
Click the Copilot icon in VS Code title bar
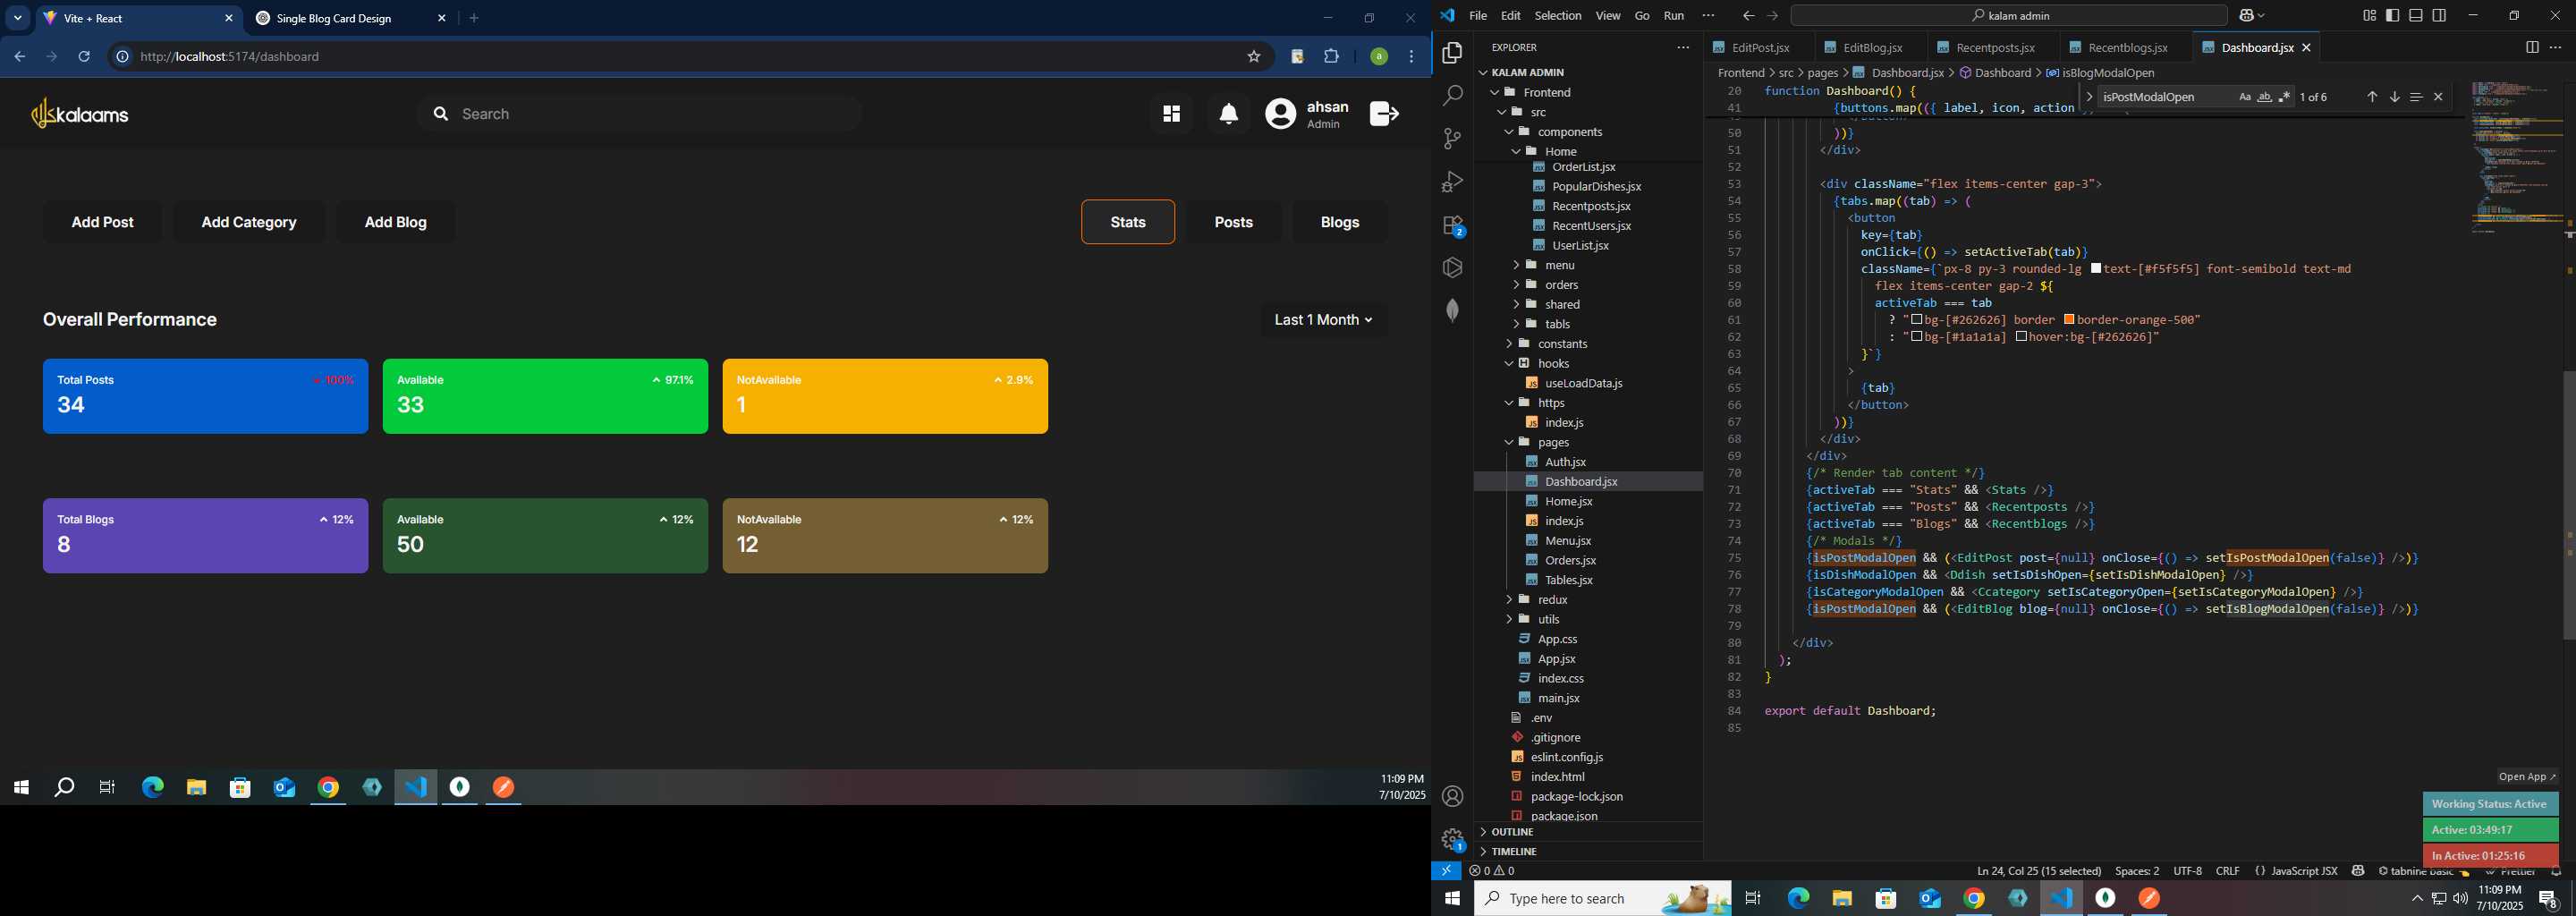pos(2247,15)
